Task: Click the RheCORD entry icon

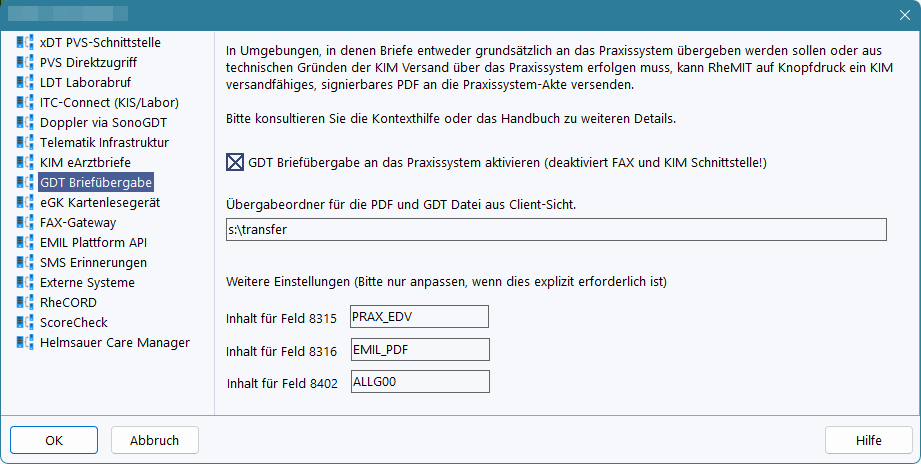Action: (25, 303)
